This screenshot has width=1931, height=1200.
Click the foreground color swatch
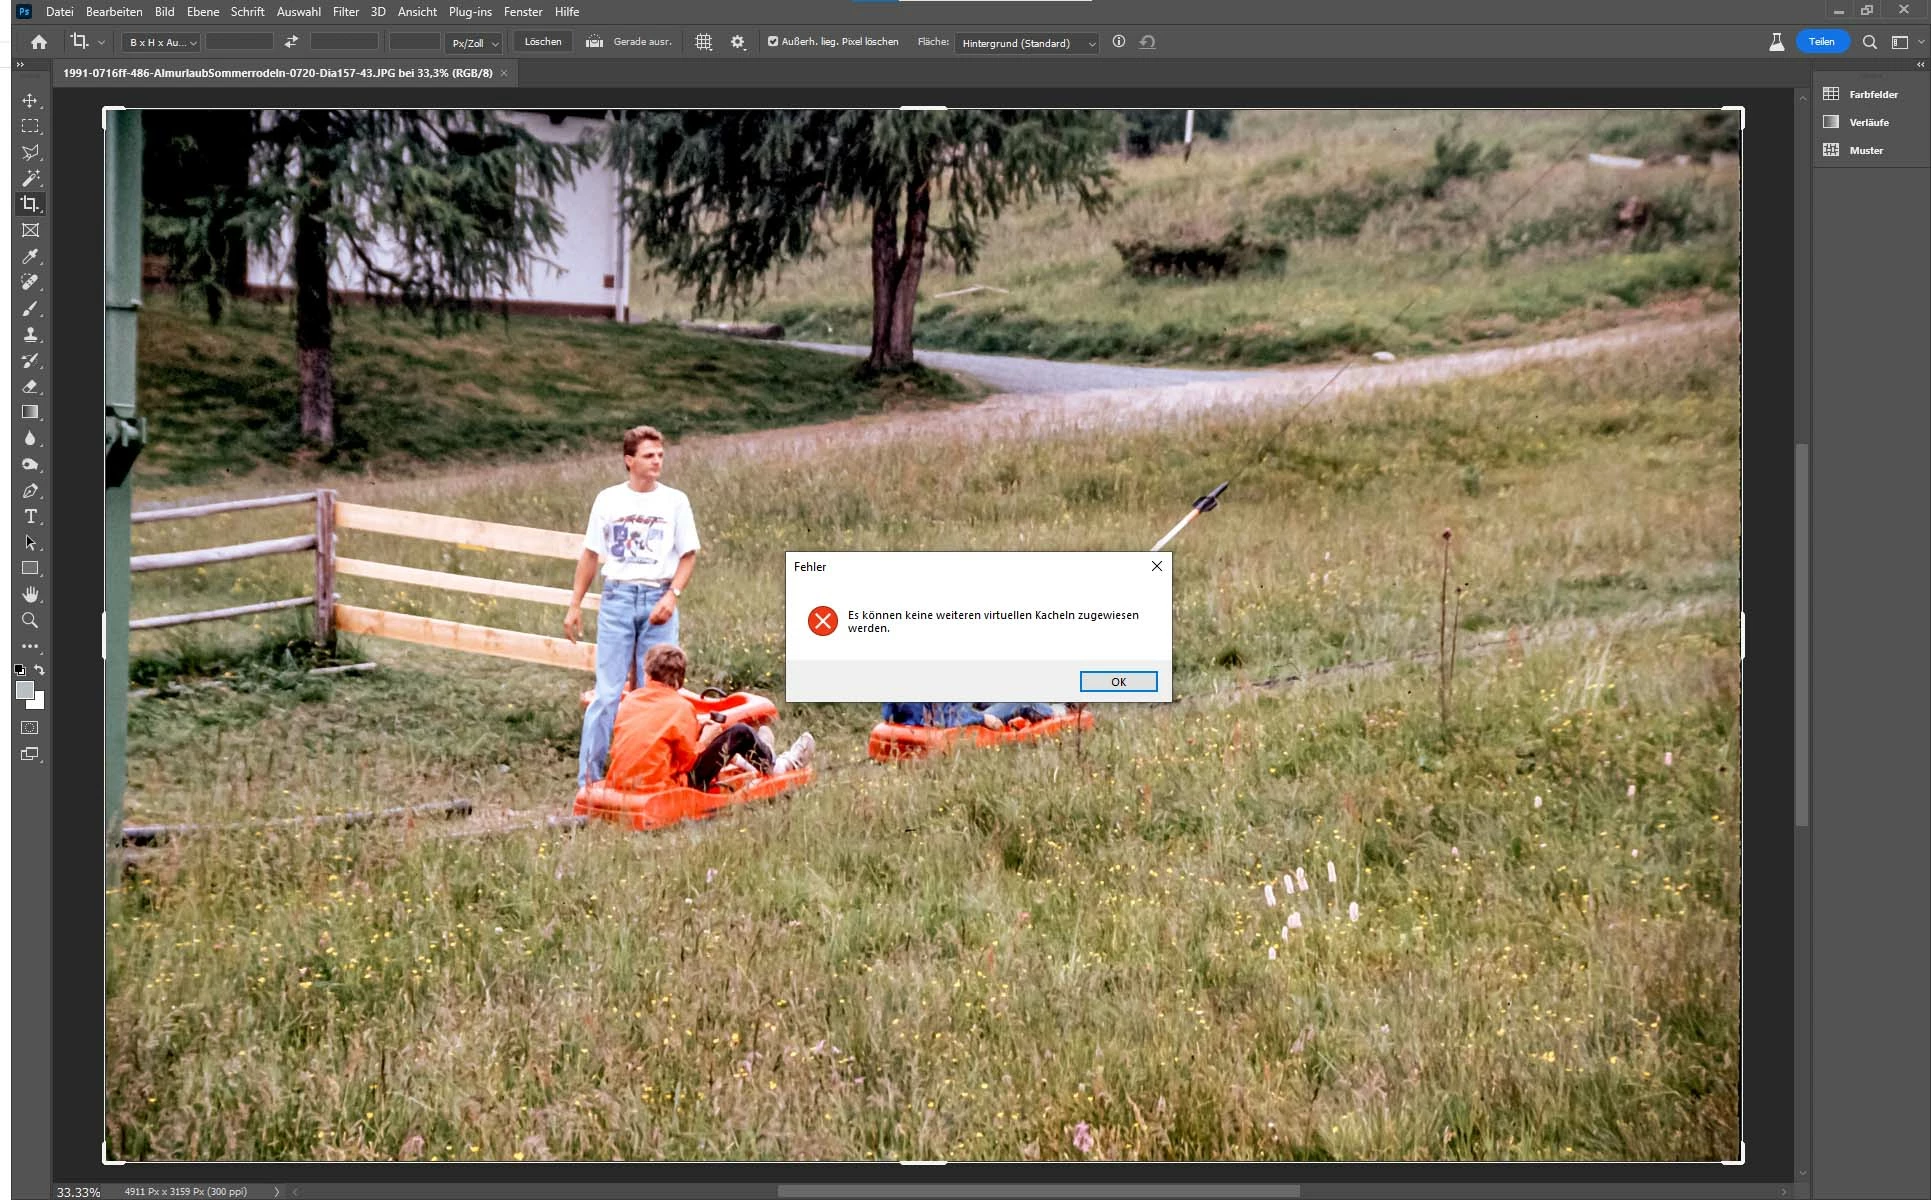point(25,690)
